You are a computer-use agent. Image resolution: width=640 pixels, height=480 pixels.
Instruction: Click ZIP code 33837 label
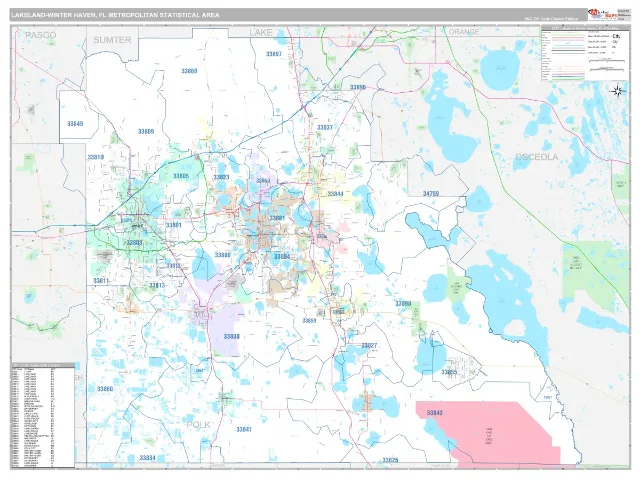pyautogui.click(x=325, y=128)
